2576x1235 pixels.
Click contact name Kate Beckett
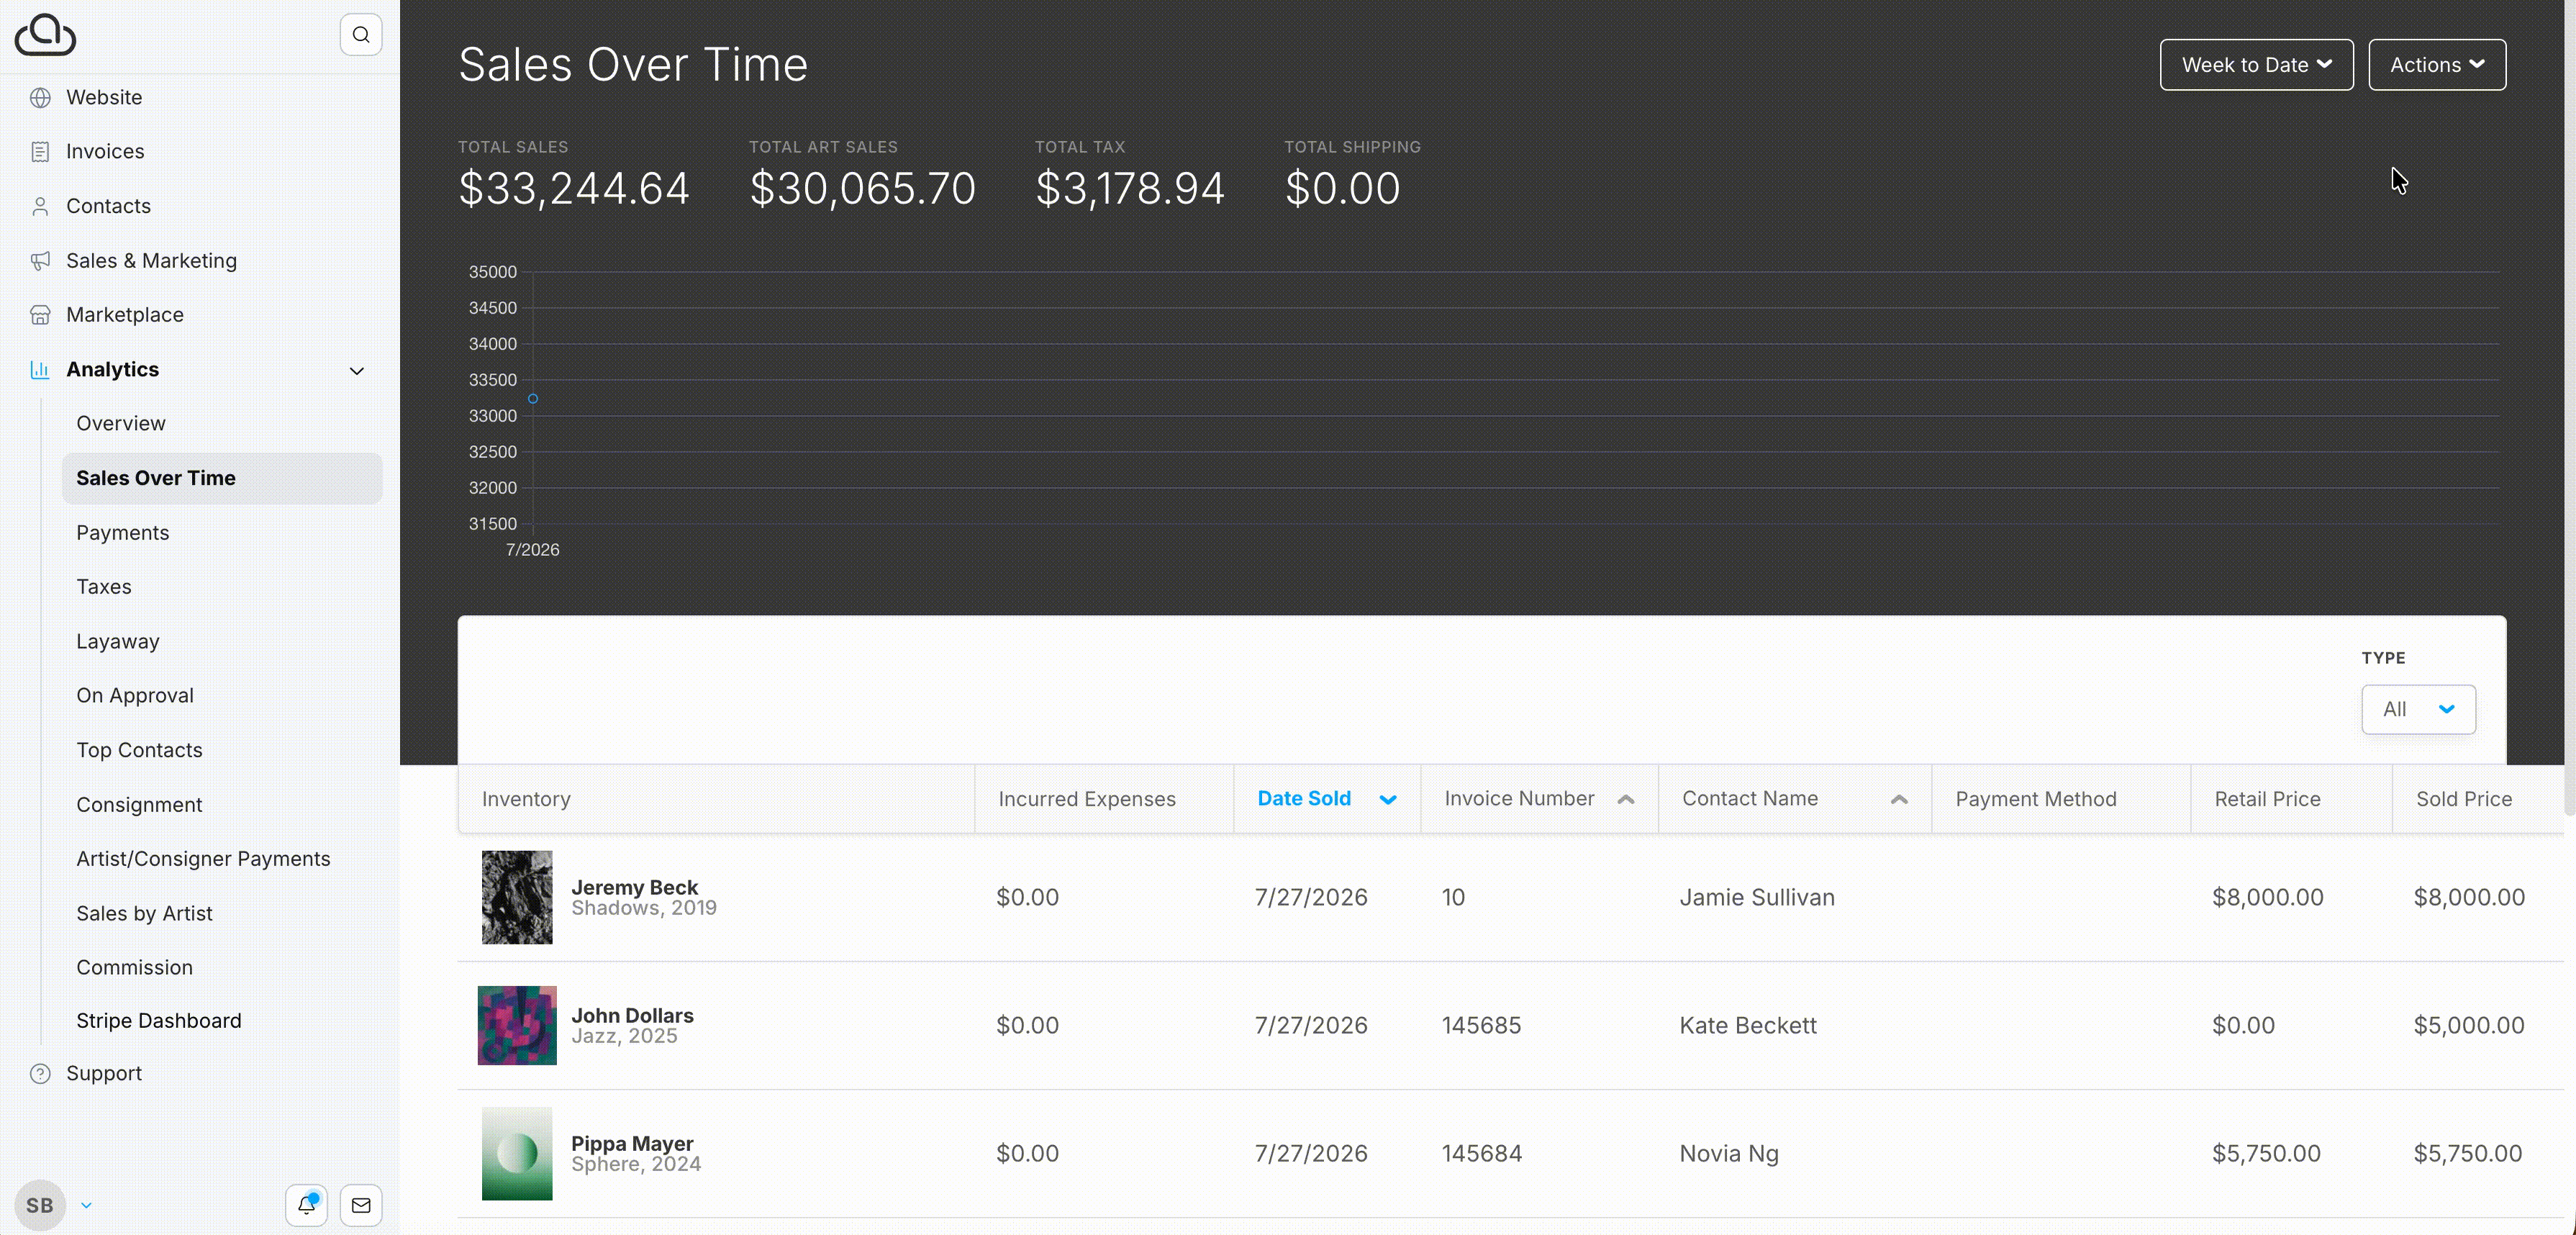[x=1748, y=1025]
